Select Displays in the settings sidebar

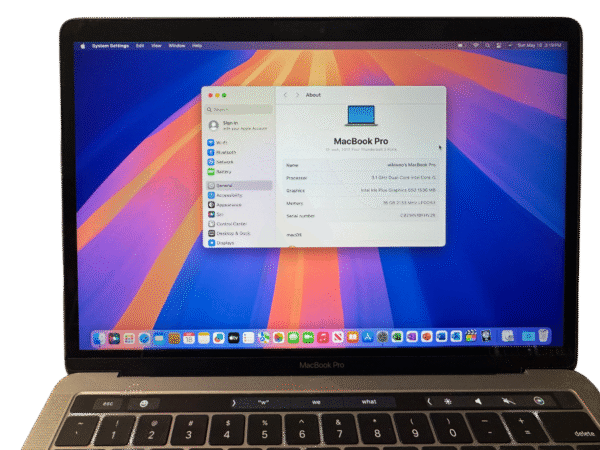(239, 243)
